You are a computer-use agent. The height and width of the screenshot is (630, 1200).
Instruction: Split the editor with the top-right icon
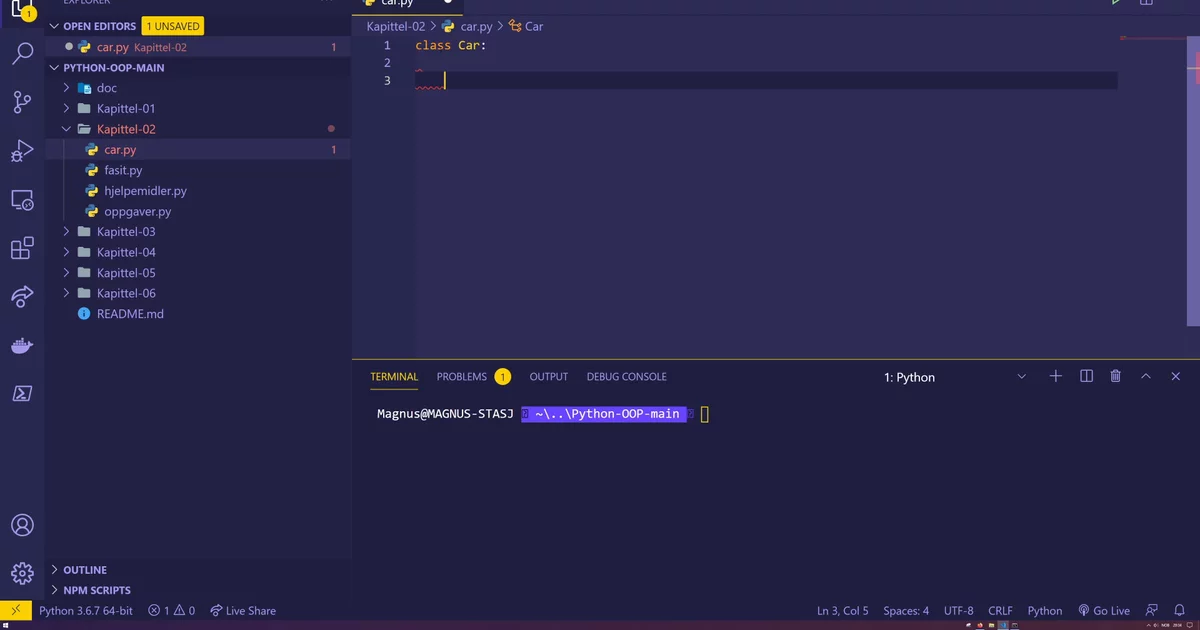1147,3
